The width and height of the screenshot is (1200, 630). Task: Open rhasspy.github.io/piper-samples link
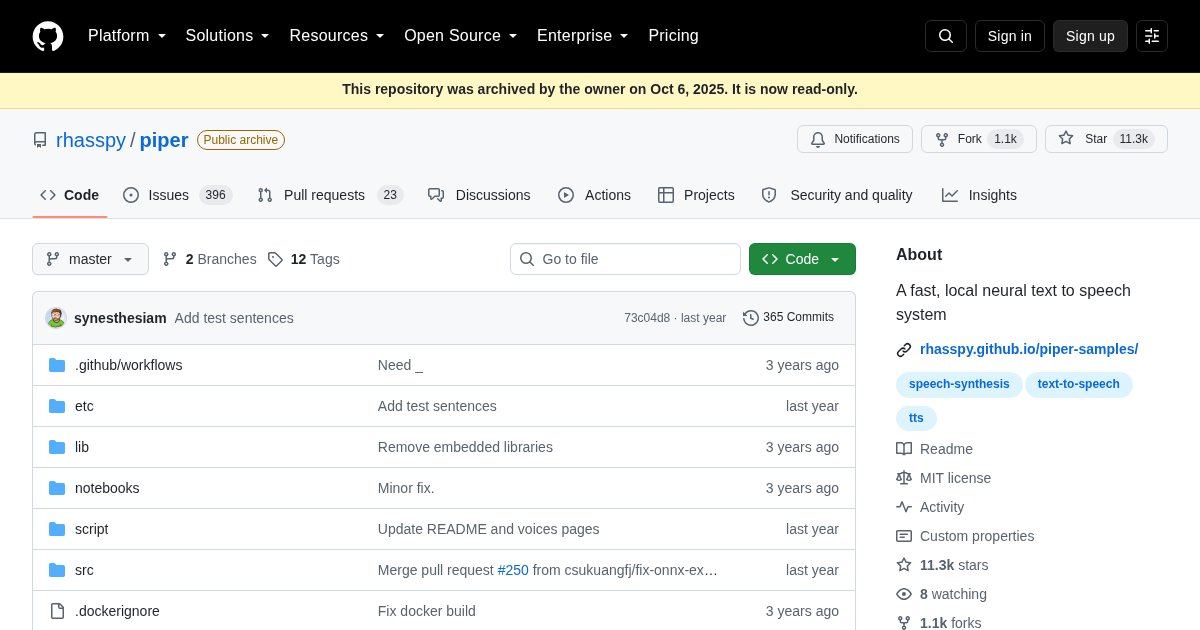pos(1029,349)
